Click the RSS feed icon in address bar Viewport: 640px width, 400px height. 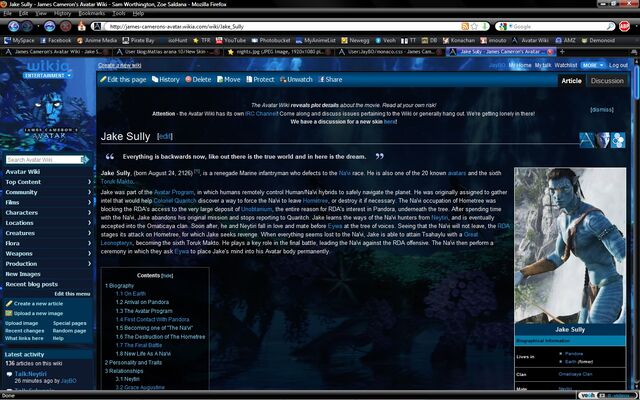[x=465, y=27]
